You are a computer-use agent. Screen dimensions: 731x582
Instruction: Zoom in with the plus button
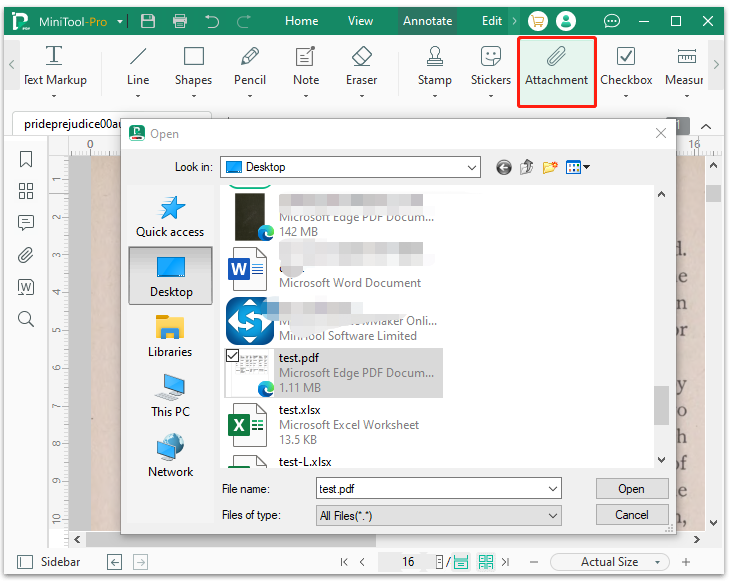pos(686,562)
